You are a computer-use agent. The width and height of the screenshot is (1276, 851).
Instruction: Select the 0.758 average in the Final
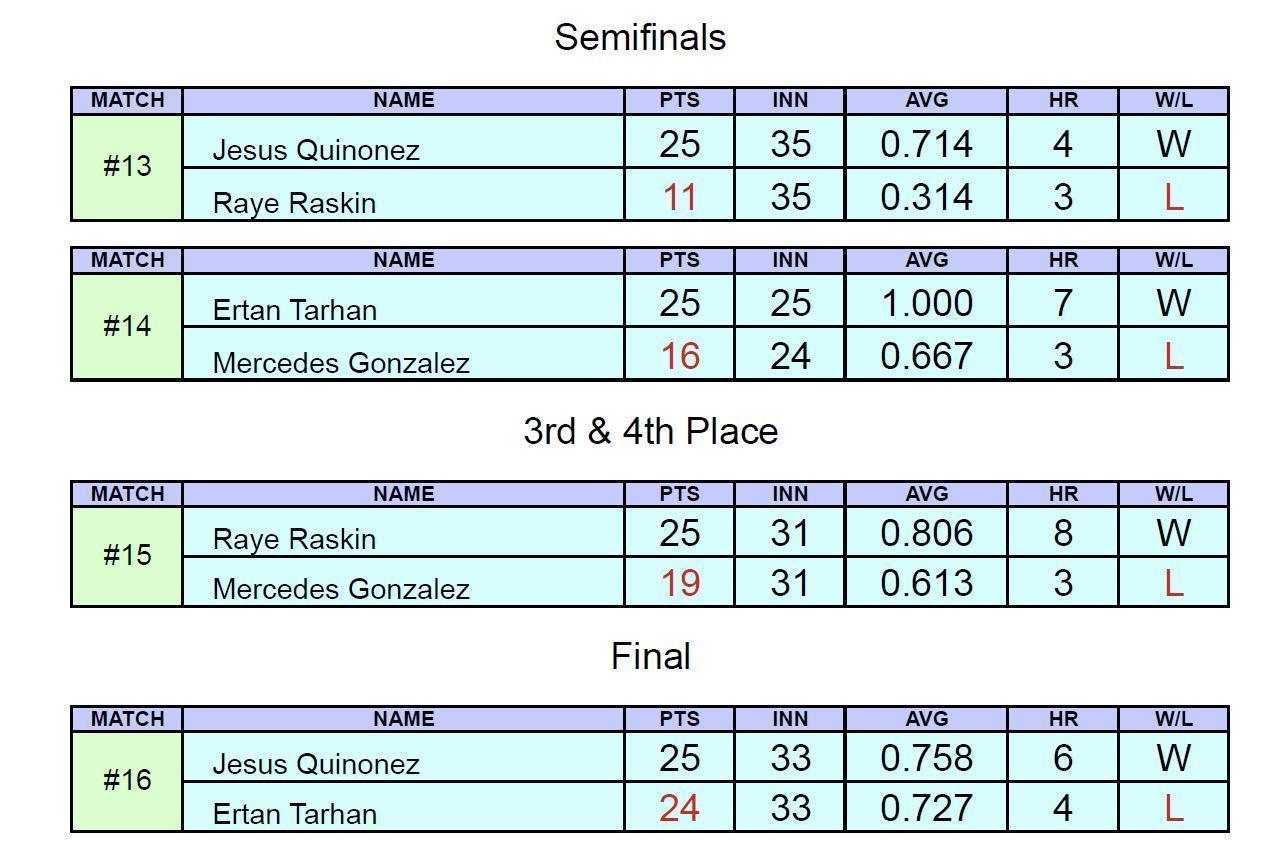click(x=926, y=758)
